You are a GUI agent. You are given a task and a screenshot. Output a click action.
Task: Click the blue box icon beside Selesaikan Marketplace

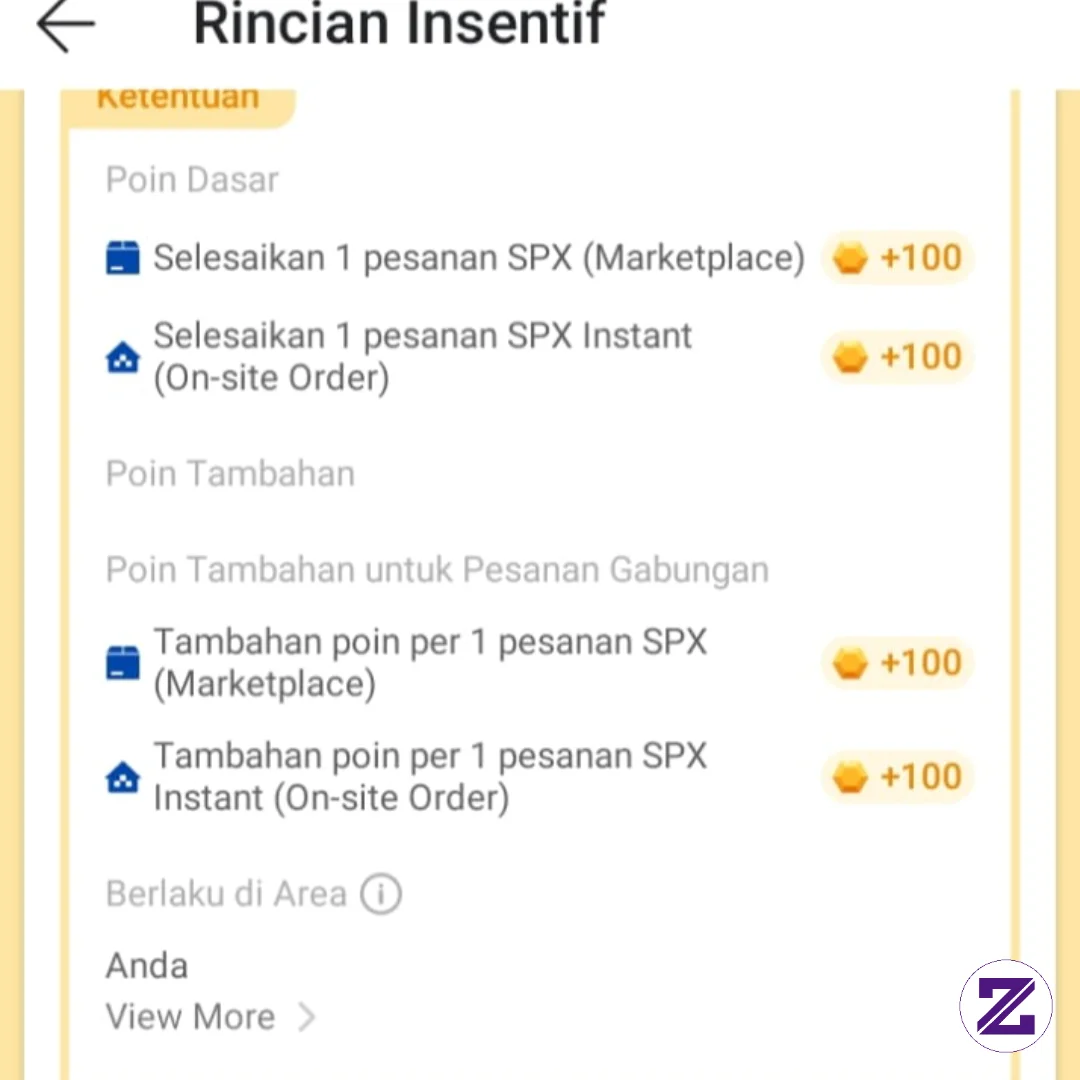(x=123, y=258)
